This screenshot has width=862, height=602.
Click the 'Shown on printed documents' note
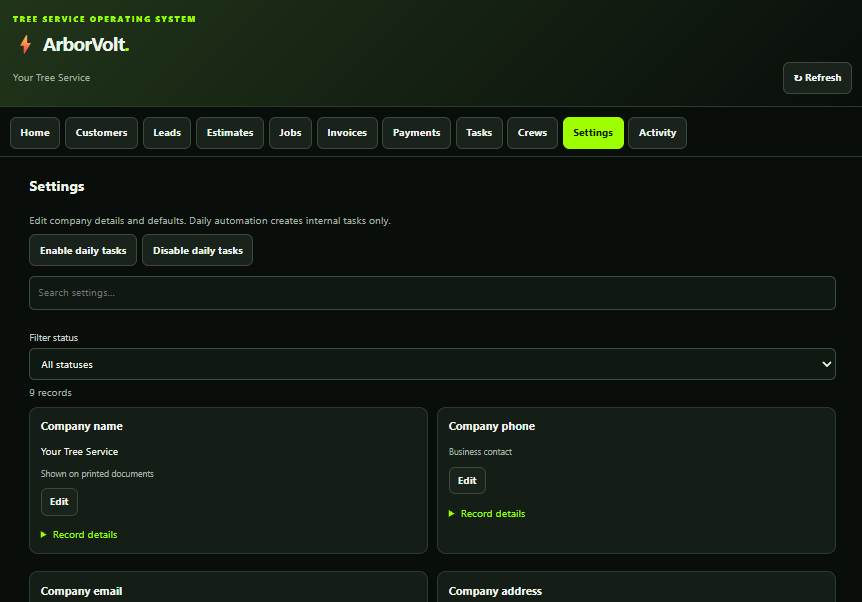[97, 474]
